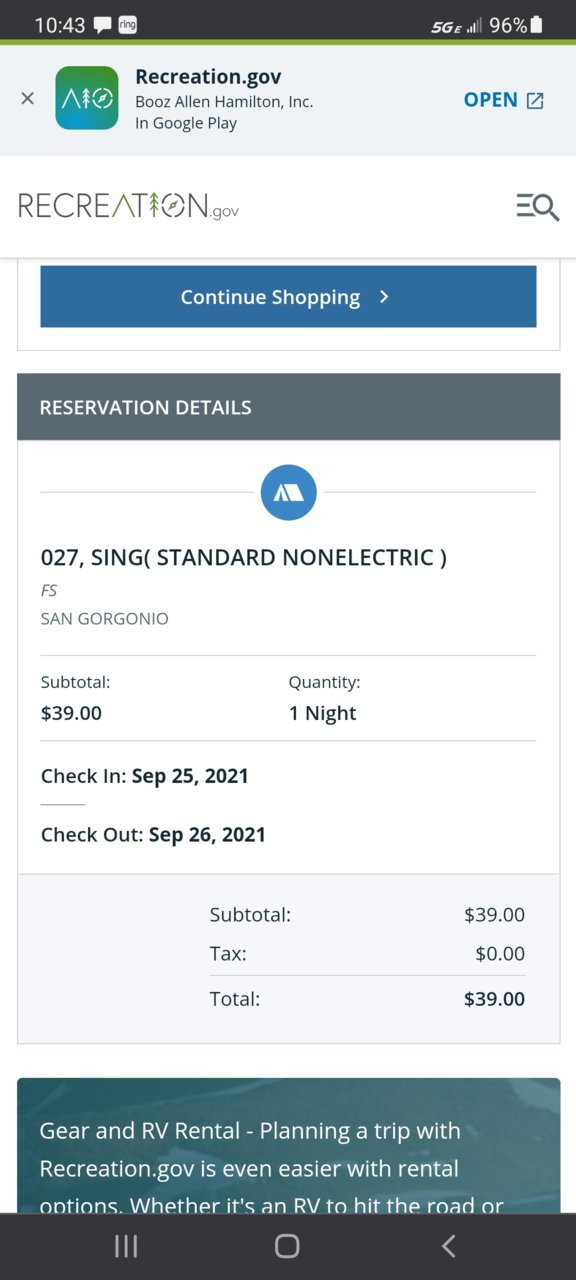Tap the Android back button
The height and width of the screenshot is (1280, 576).
449,1246
